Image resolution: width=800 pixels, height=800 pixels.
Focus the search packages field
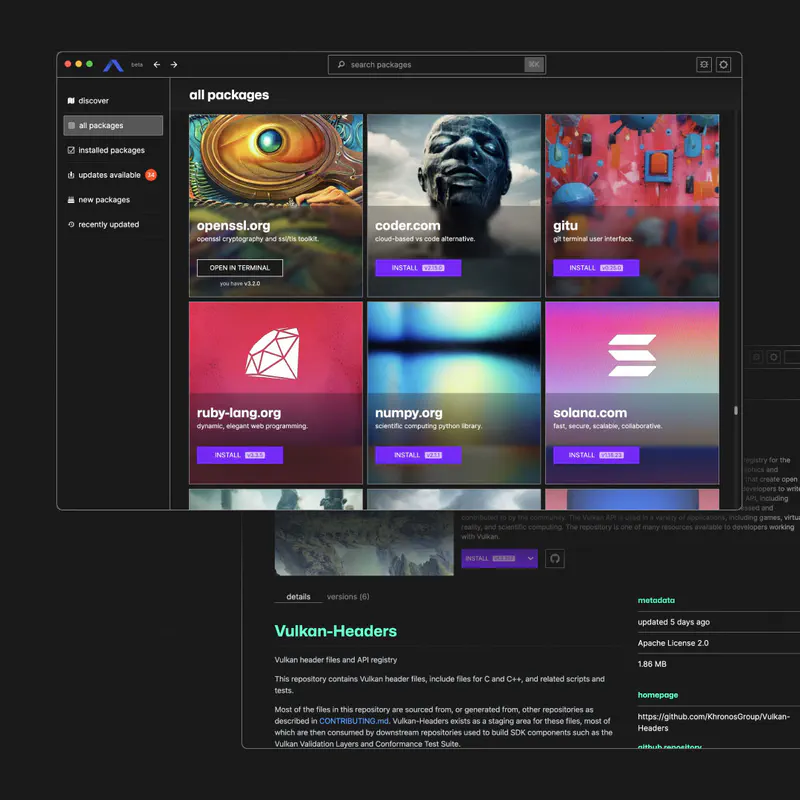(436, 65)
